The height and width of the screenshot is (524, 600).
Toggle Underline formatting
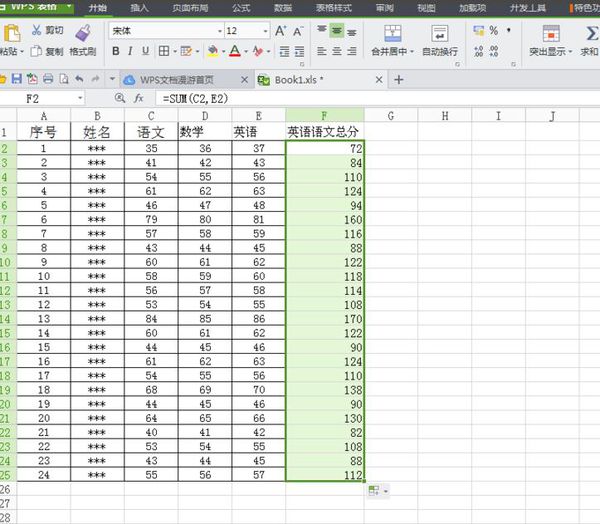145,51
